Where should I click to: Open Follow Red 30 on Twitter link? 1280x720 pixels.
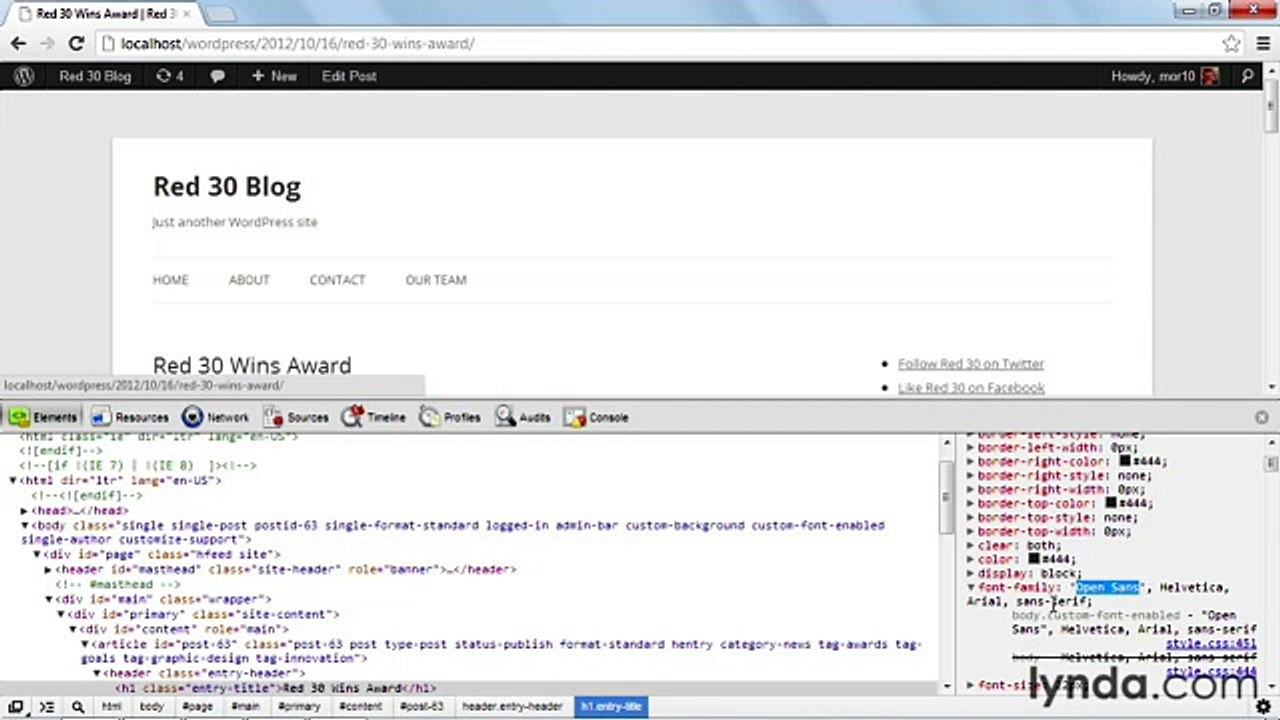(x=971, y=364)
